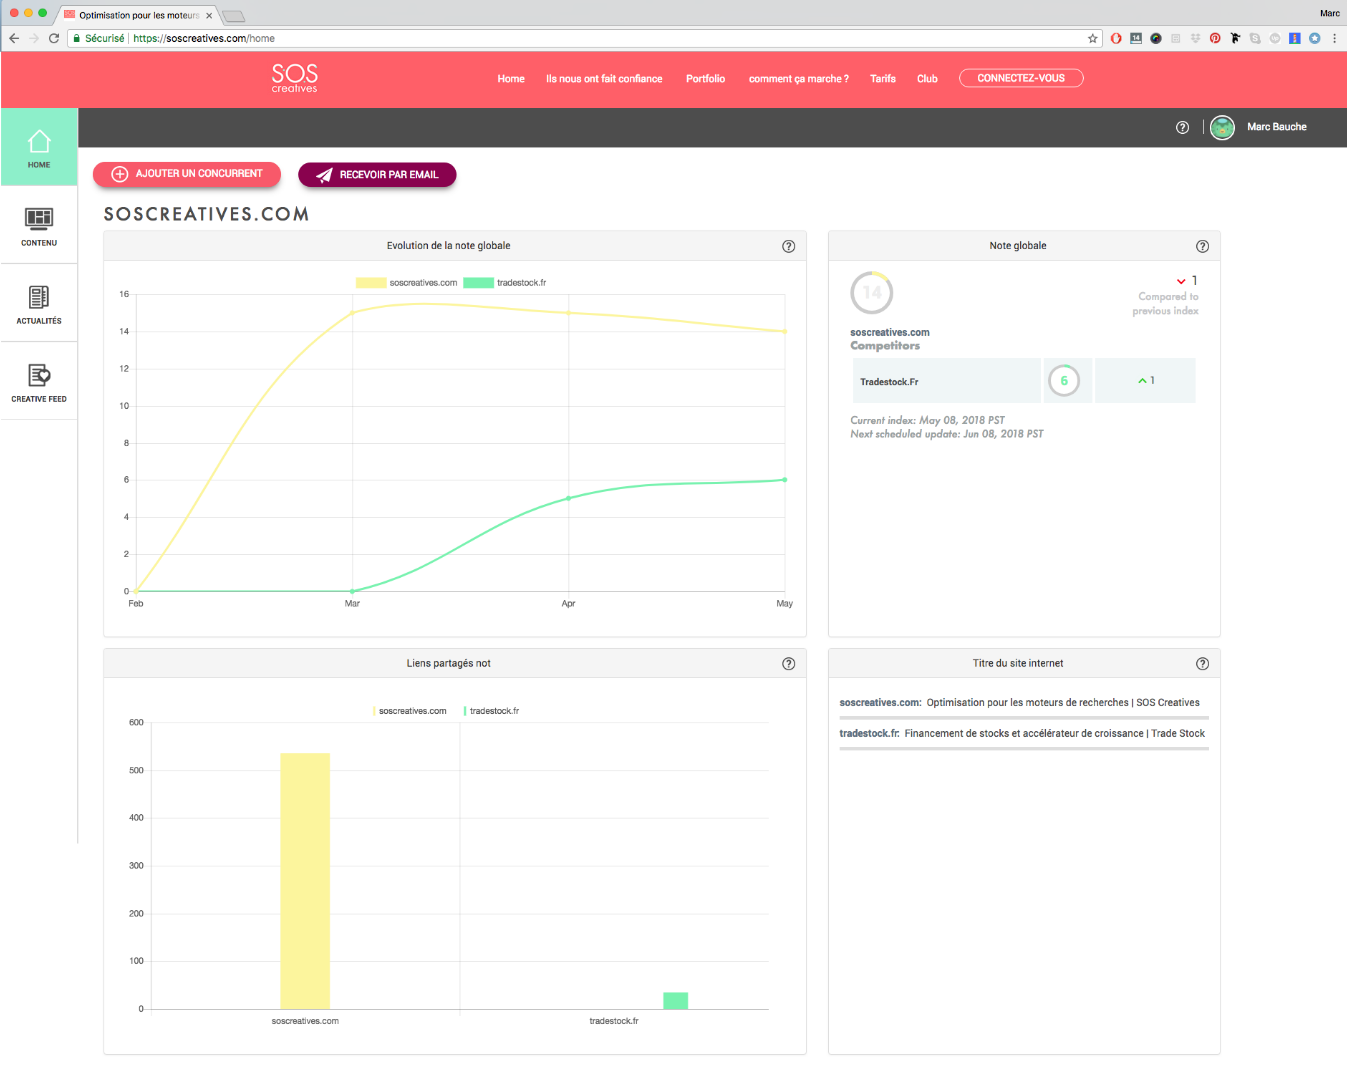
Task: Open the Home dashboard sidebar icon
Action: click(39, 147)
